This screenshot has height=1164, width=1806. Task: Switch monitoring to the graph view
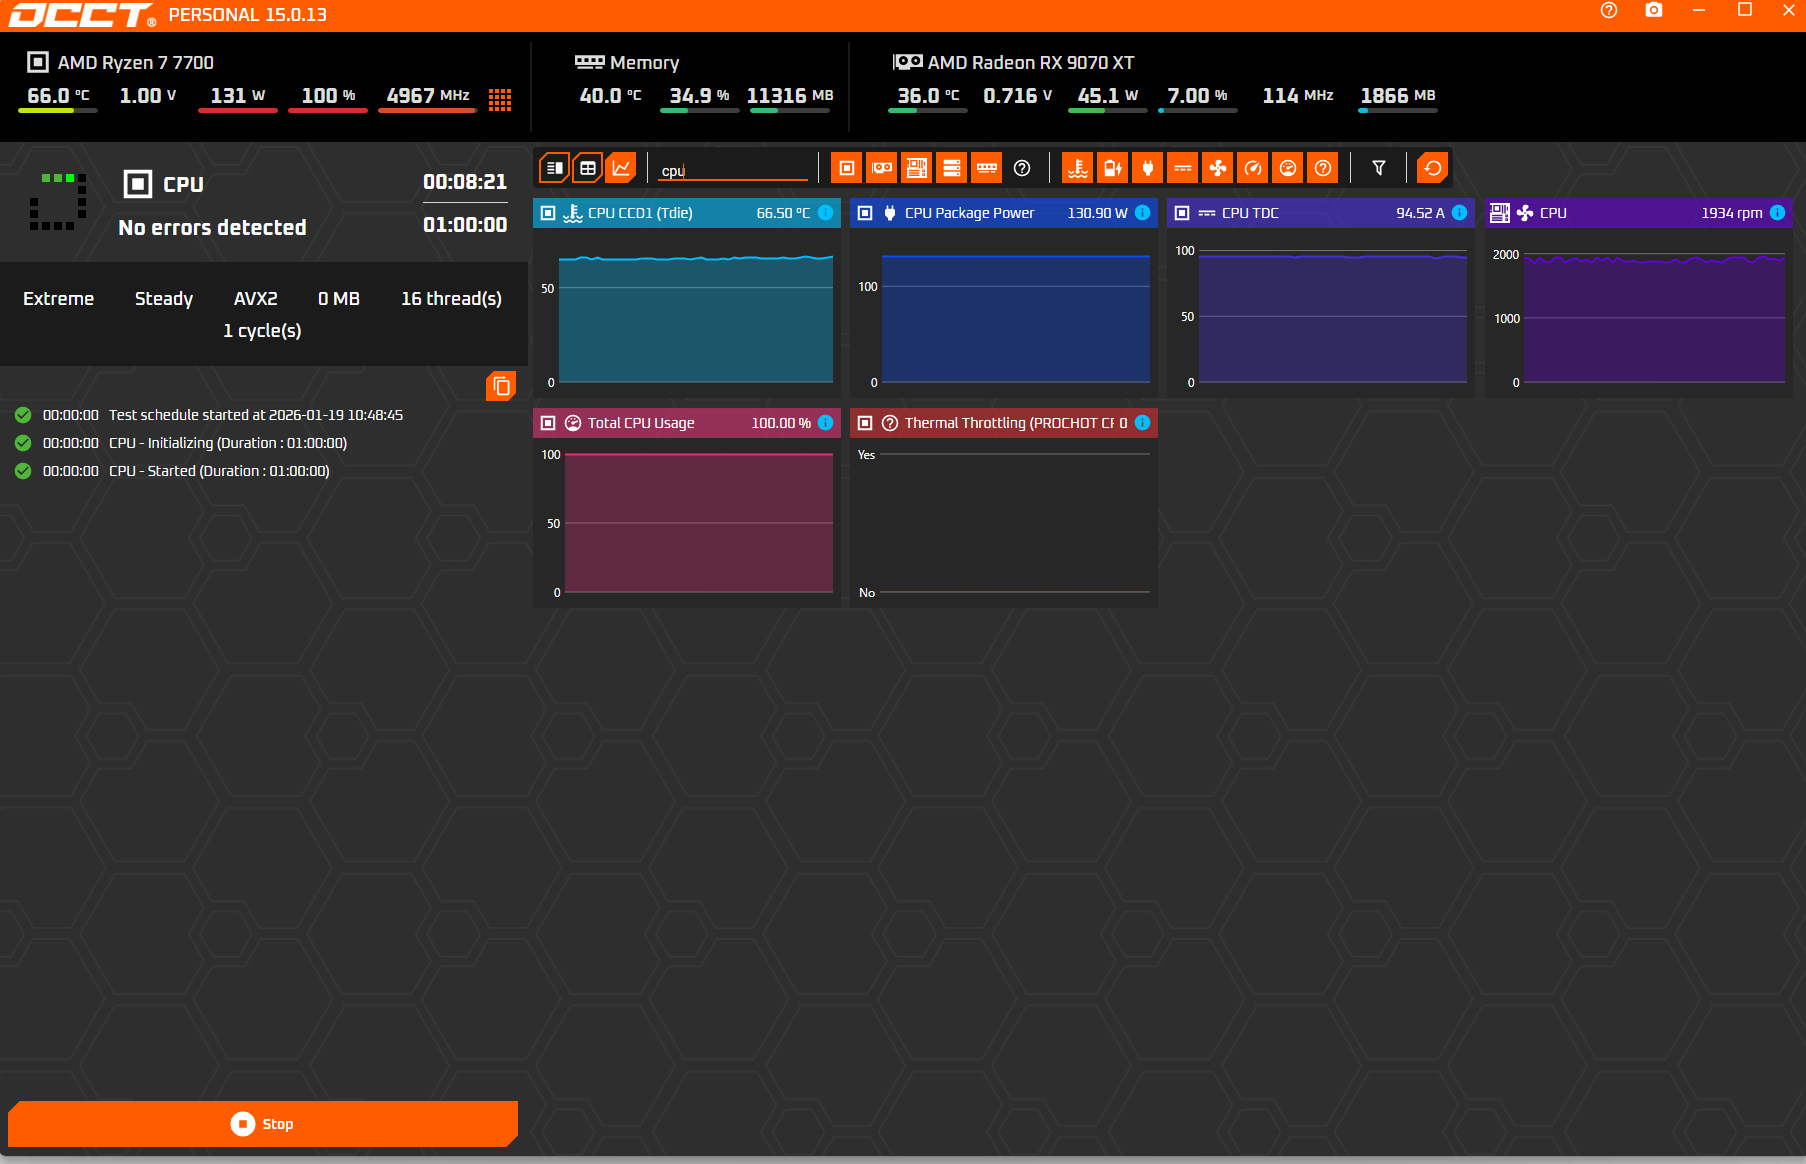(621, 168)
